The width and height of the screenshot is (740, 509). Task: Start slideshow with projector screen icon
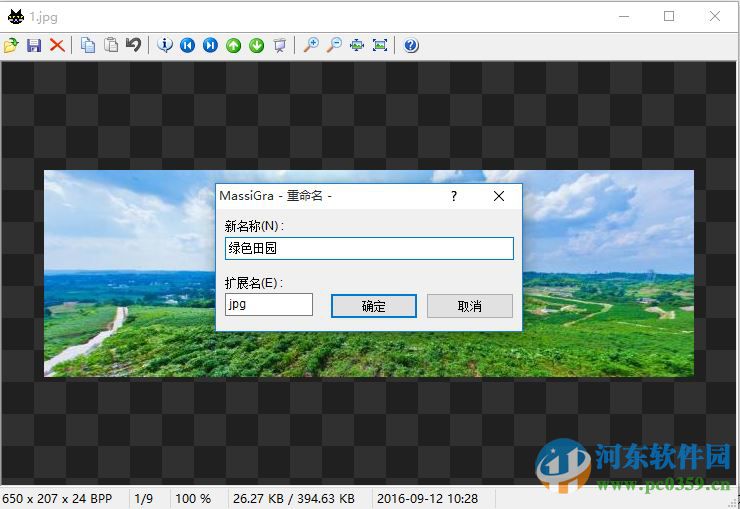click(280, 45)
